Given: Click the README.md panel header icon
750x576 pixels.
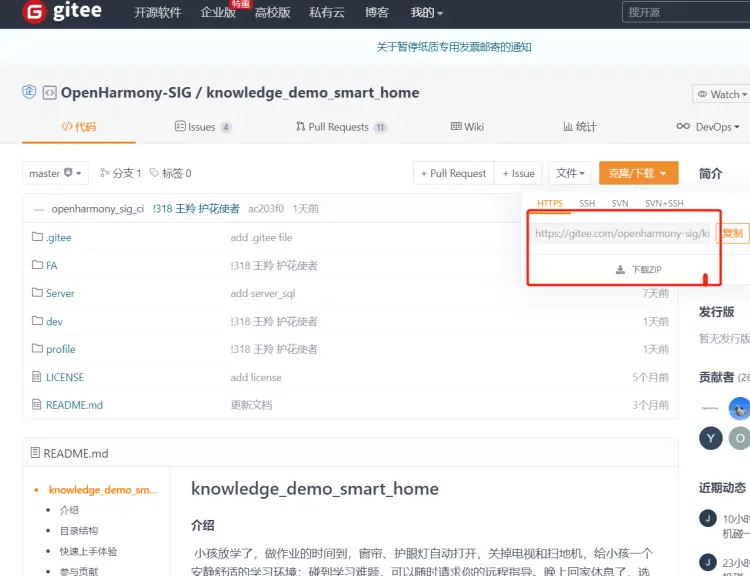Looking at the screenshot, I should pos(35,452).
